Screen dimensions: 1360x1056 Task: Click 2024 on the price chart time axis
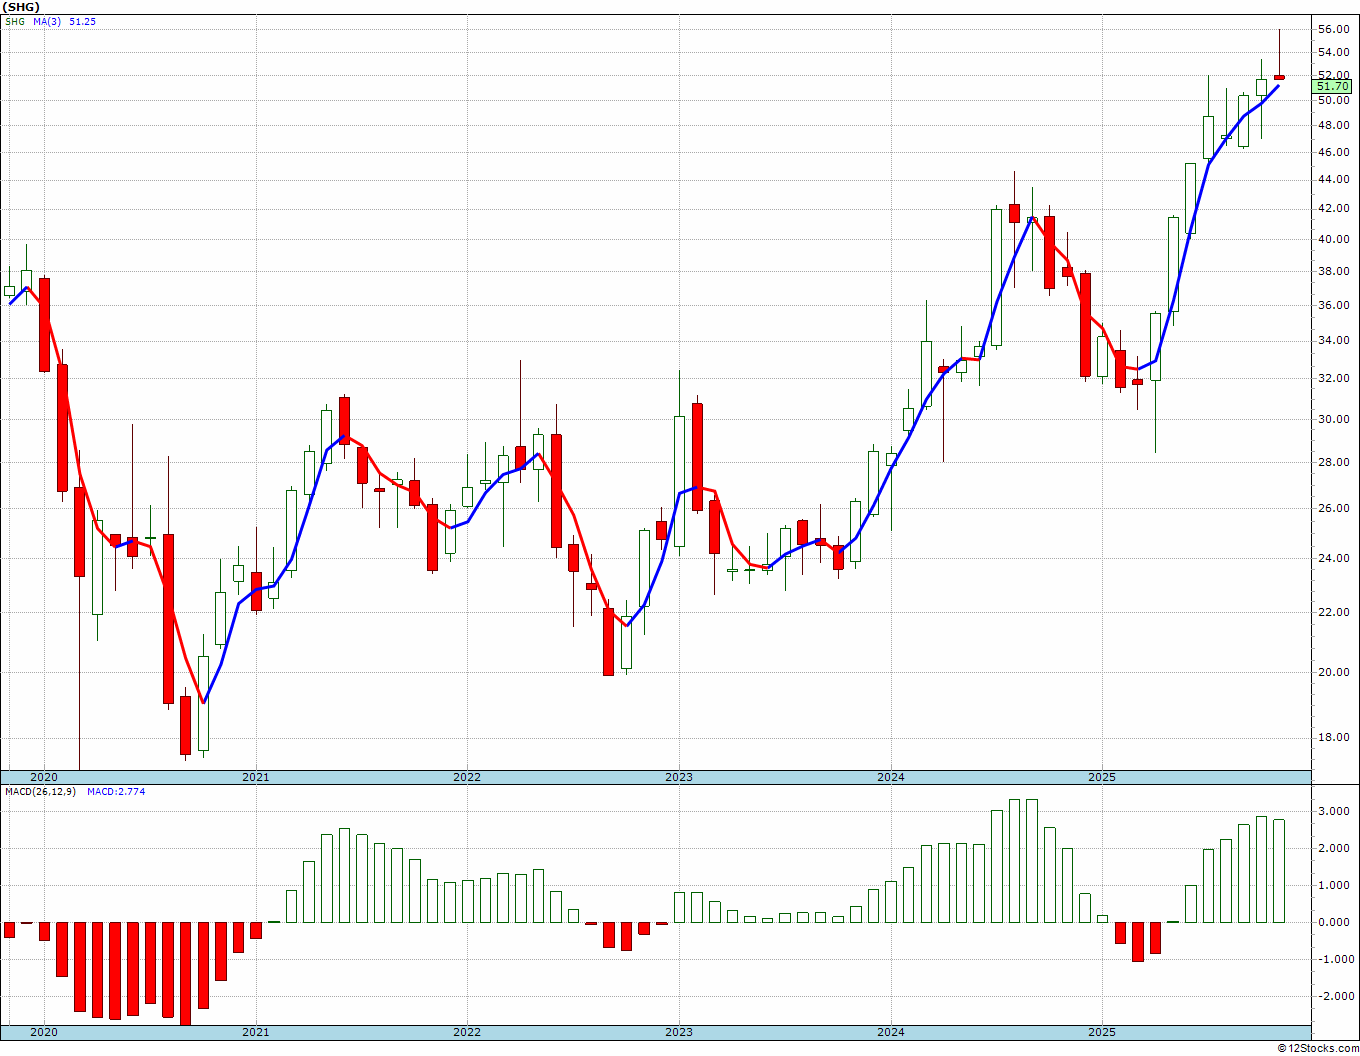click(891, 777)
